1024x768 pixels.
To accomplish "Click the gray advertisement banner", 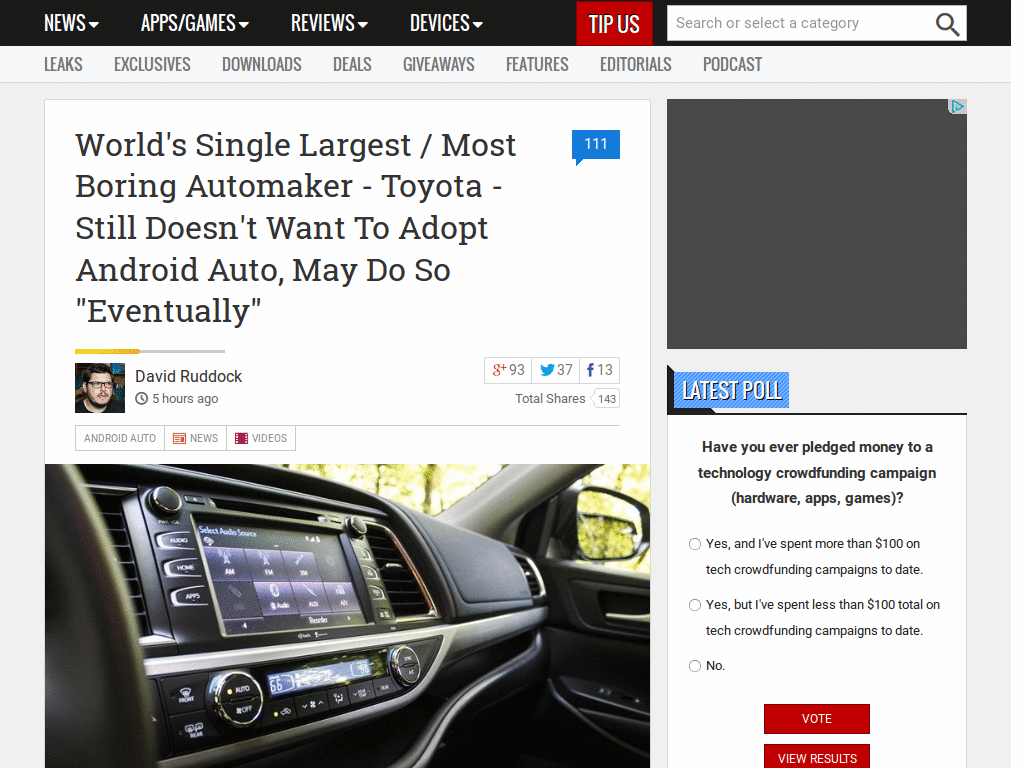I will [816, 224].
